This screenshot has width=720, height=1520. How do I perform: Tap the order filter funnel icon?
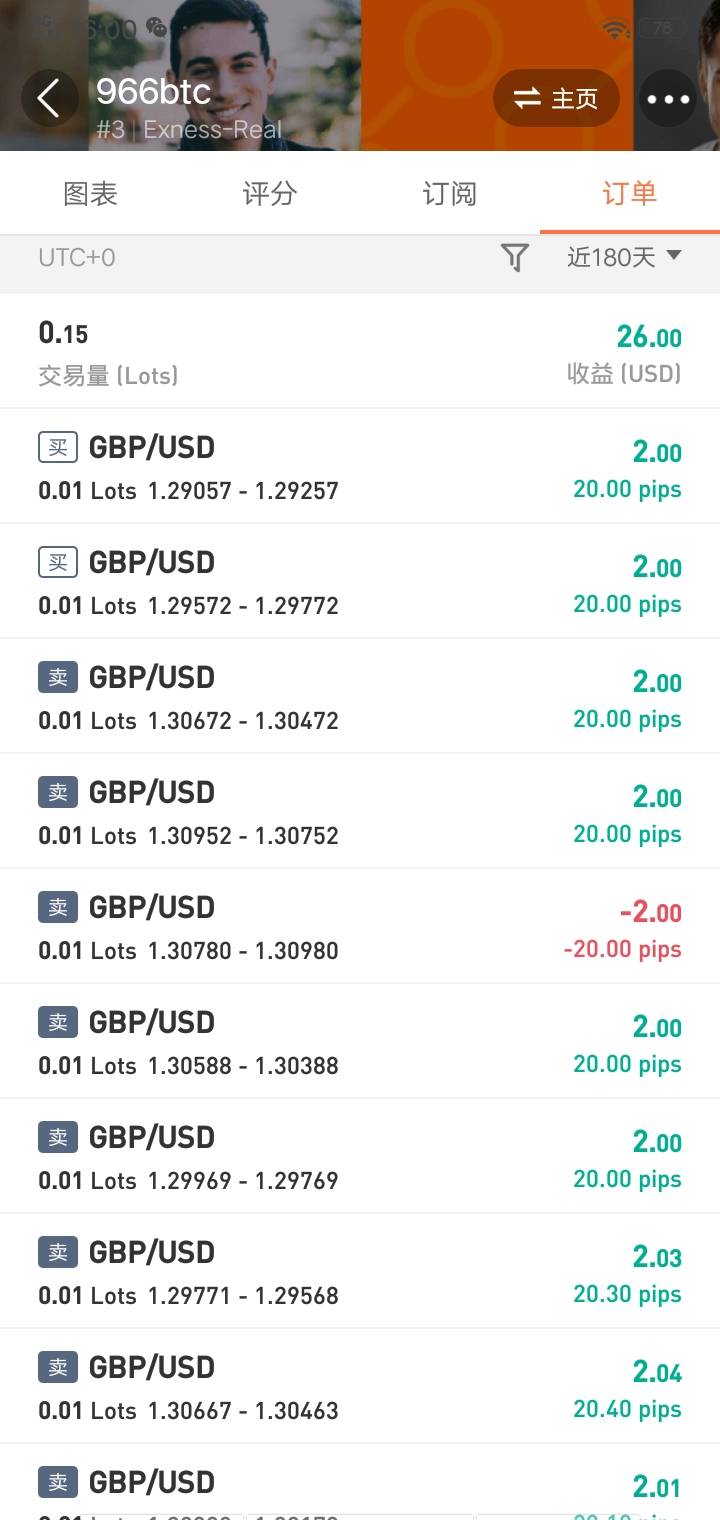tap(514, 258)
